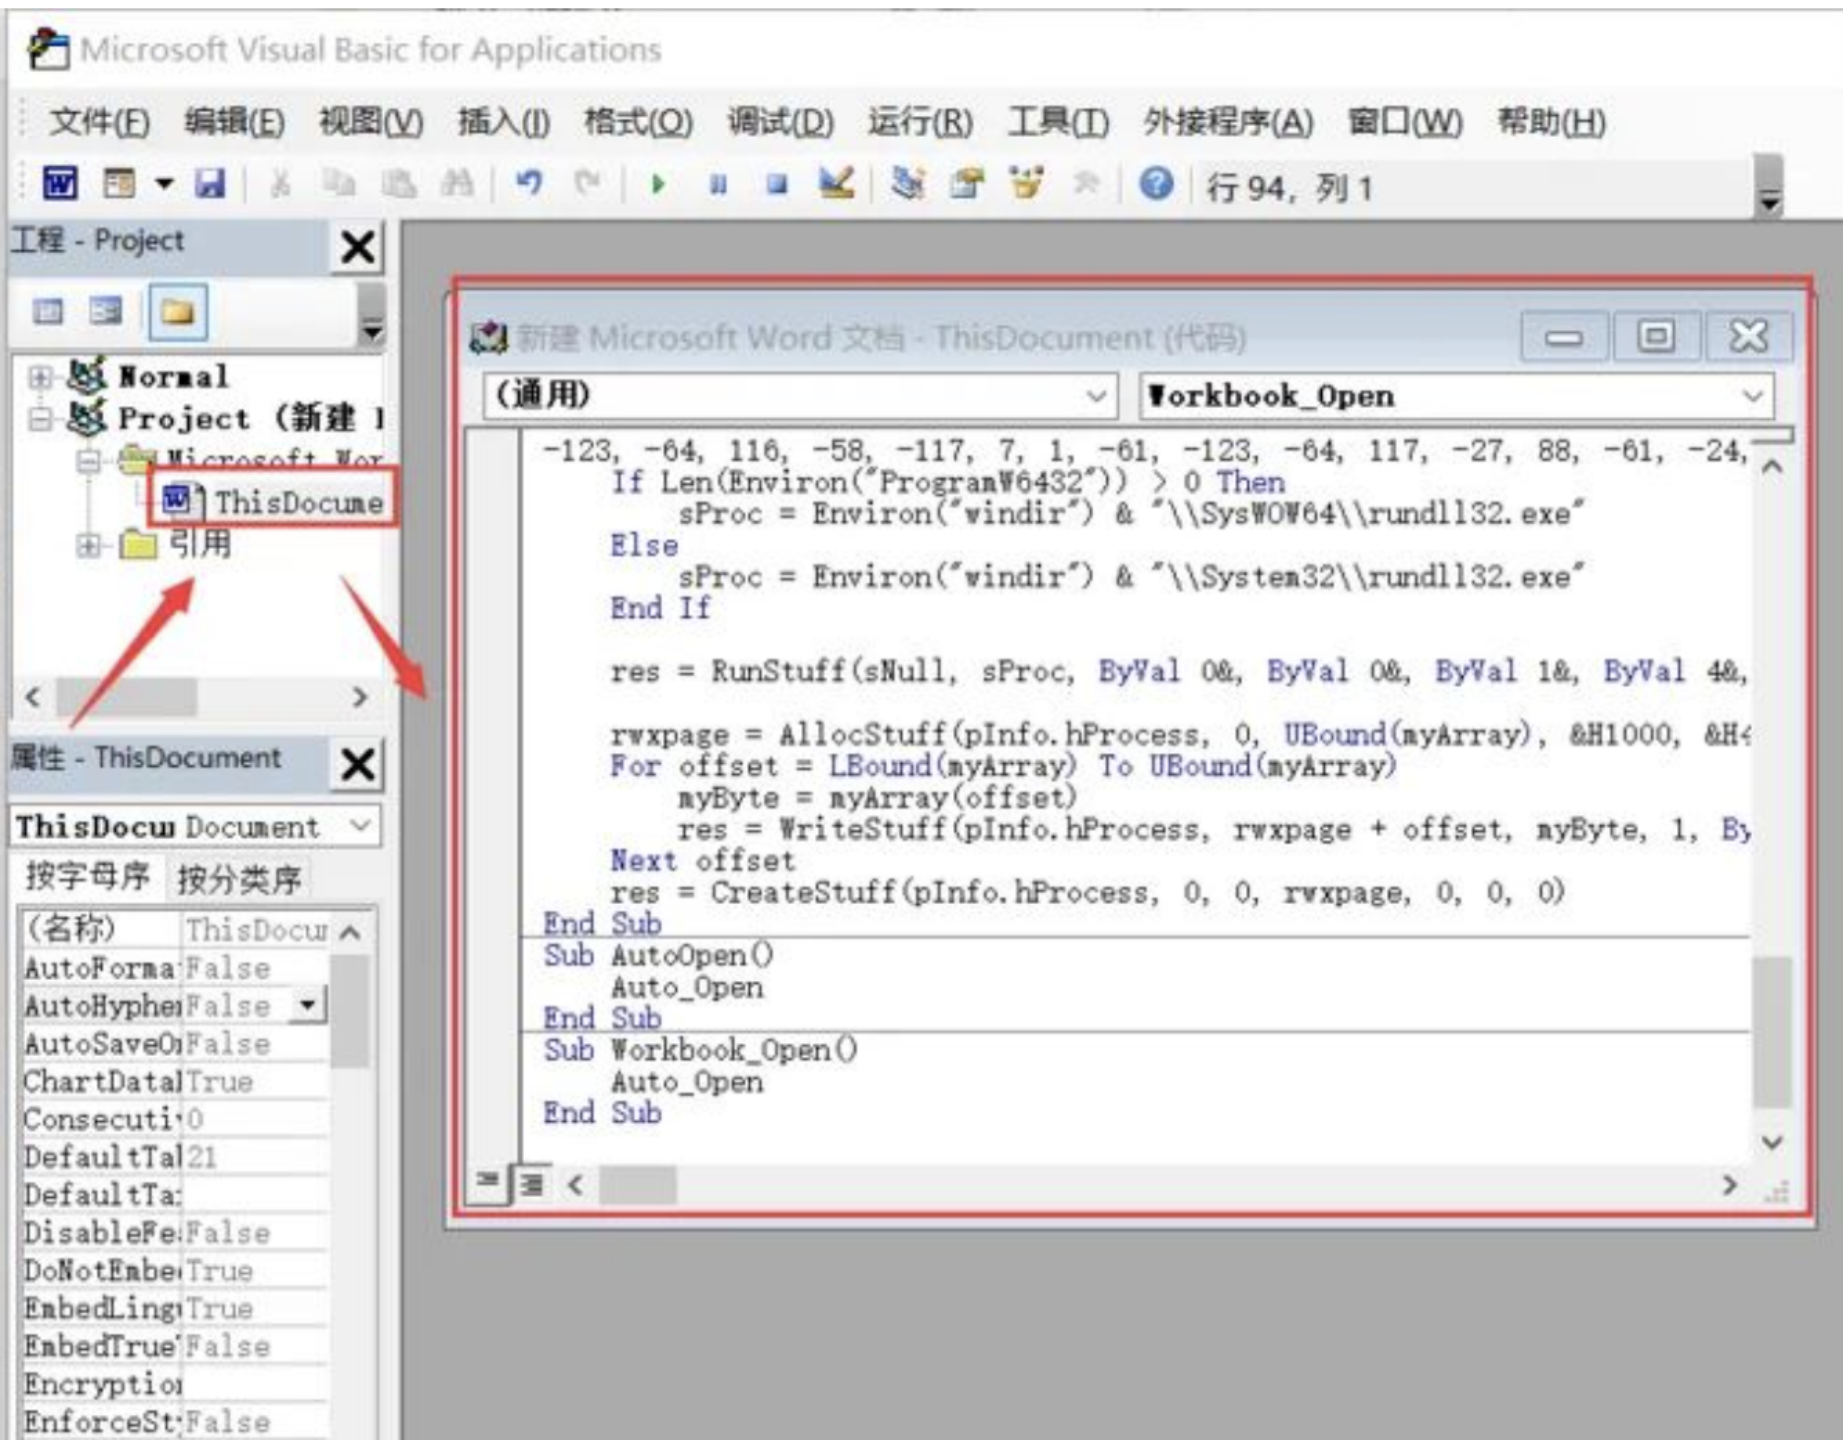
Task: Switch to 按字母序 tab
Action: point(88,876)
